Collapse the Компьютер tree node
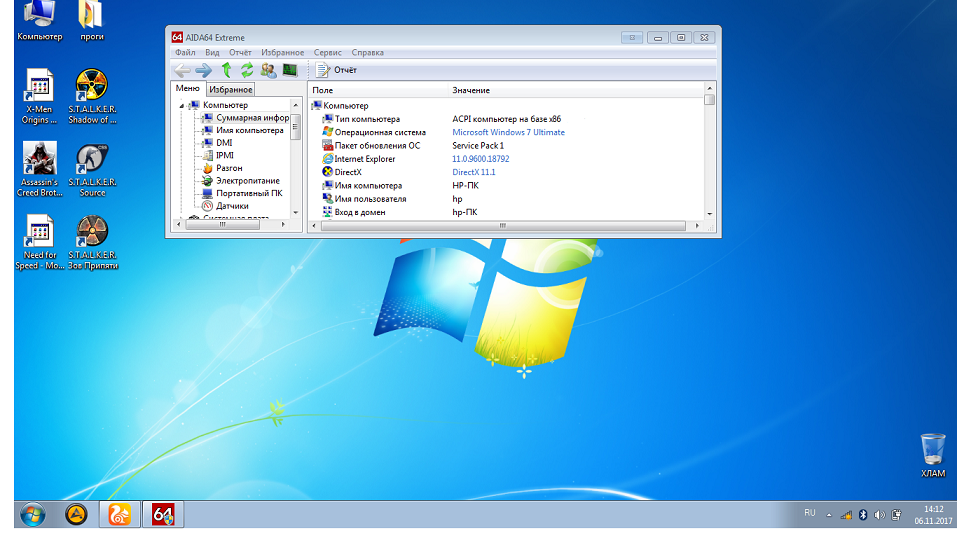The width and height of the screenshot is (957, 538). (181, 105)
